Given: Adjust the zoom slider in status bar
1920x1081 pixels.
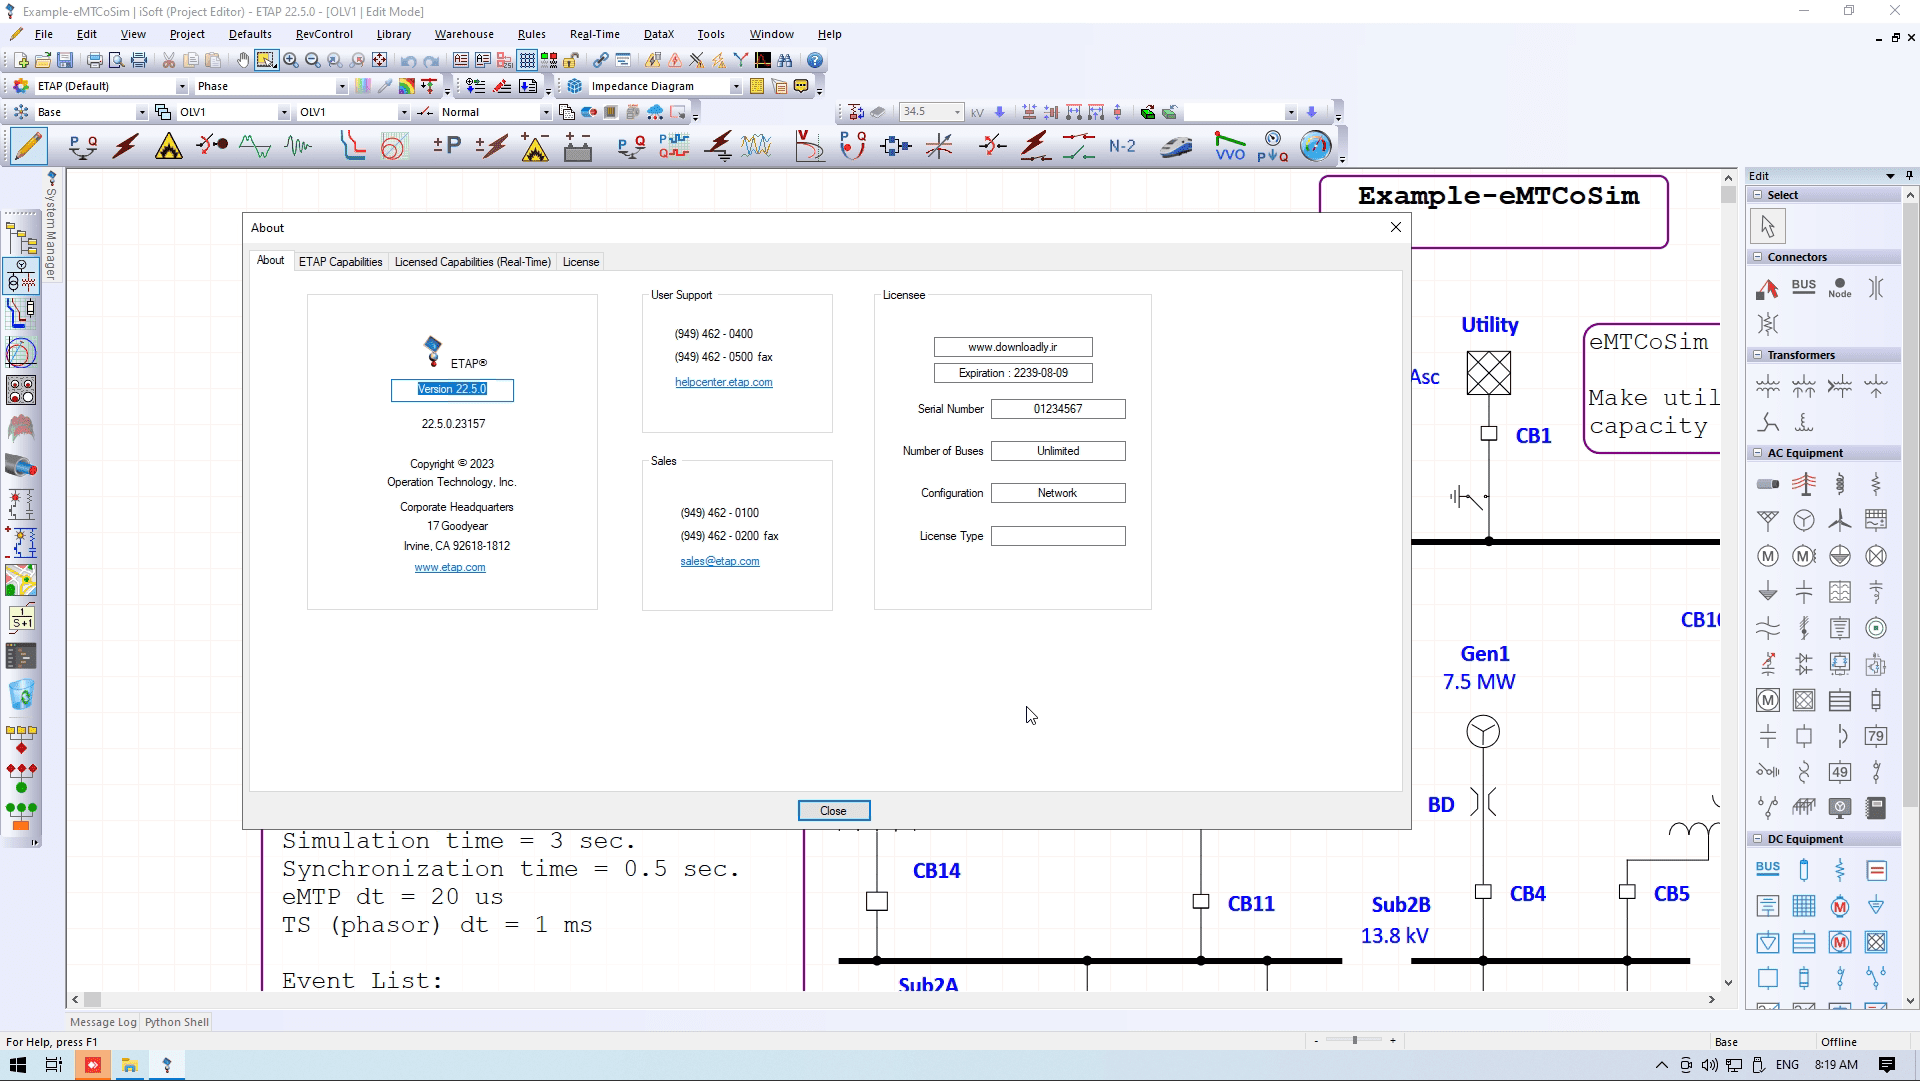Looking at the screenshot, I should [1354, 1041].
